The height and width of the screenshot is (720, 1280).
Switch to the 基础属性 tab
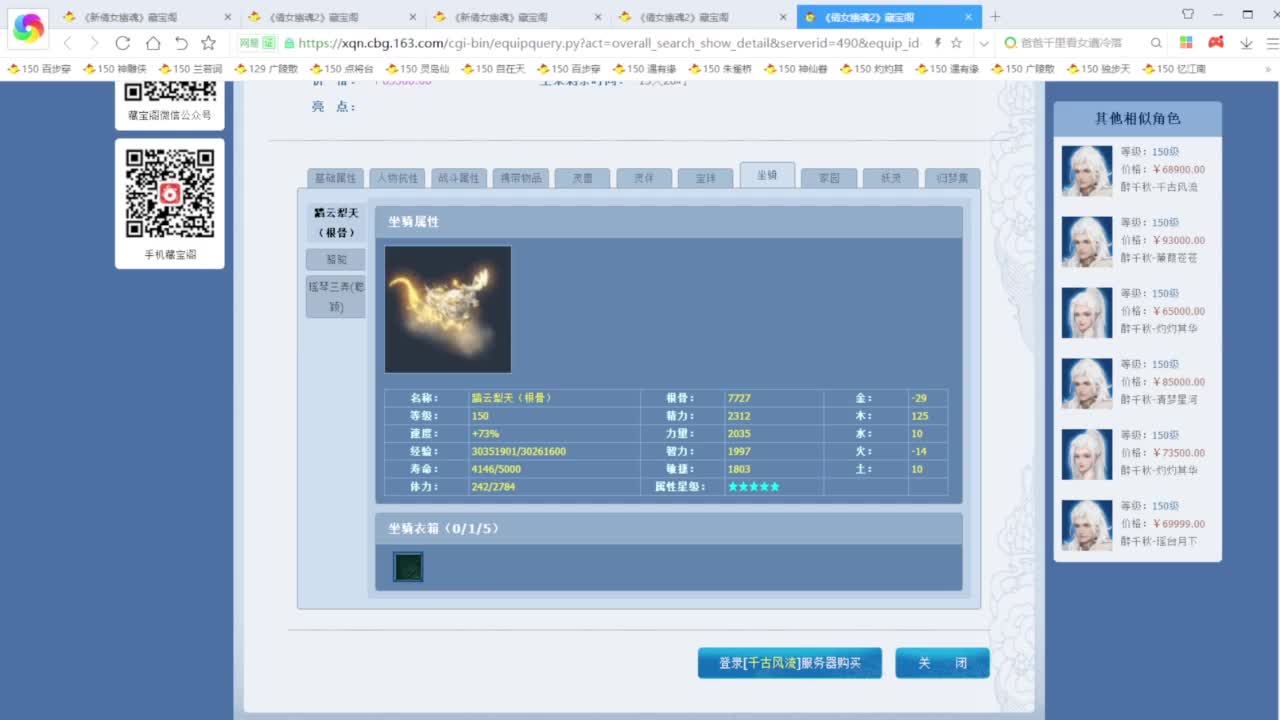(335, 176)
